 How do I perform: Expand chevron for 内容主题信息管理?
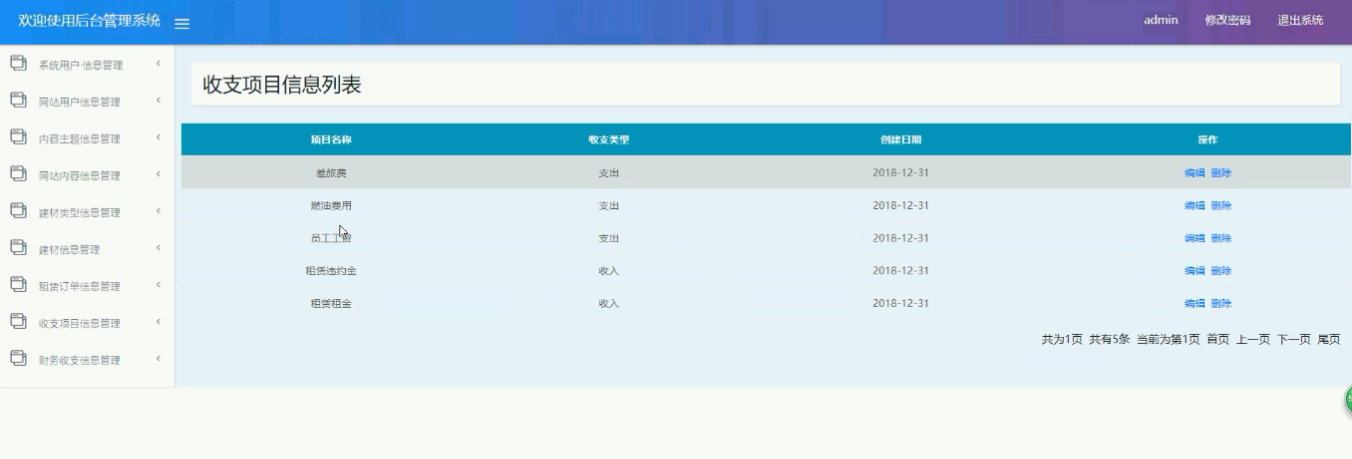[158, 138]
